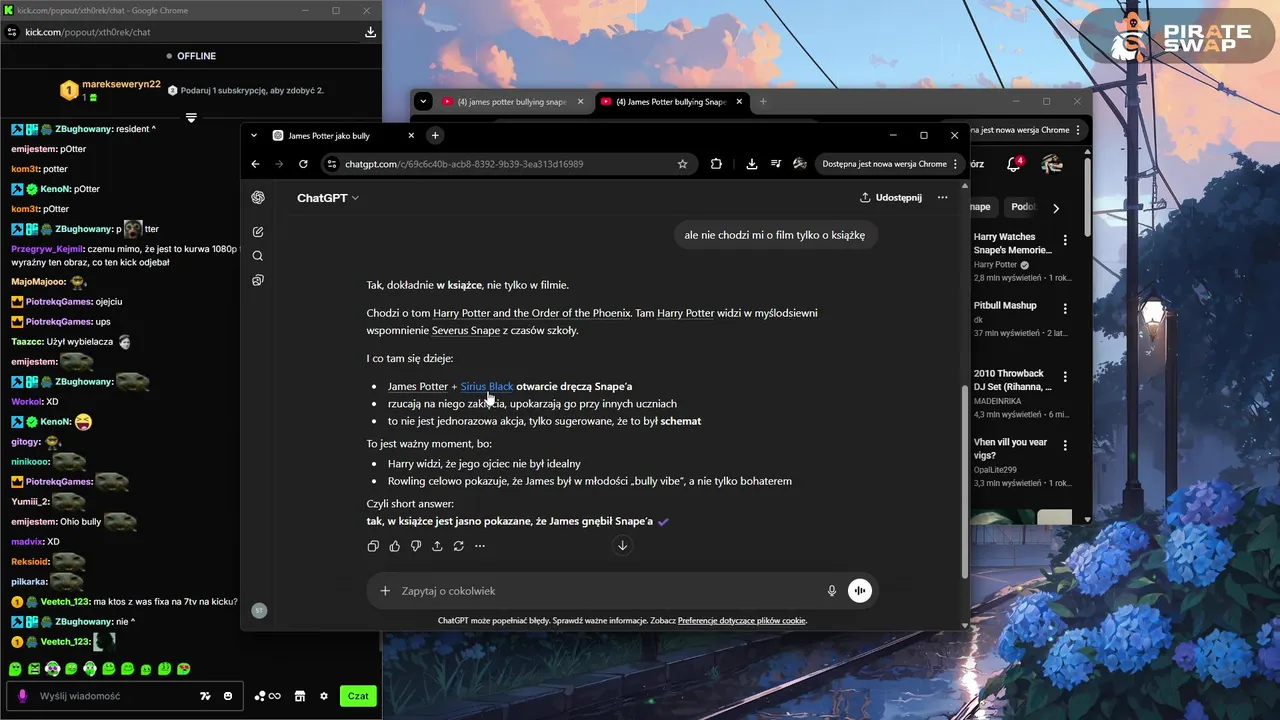This screenshot has width=1280, height=720.
Task: Open new tab in YouTube window
Action: click(763, 101)
